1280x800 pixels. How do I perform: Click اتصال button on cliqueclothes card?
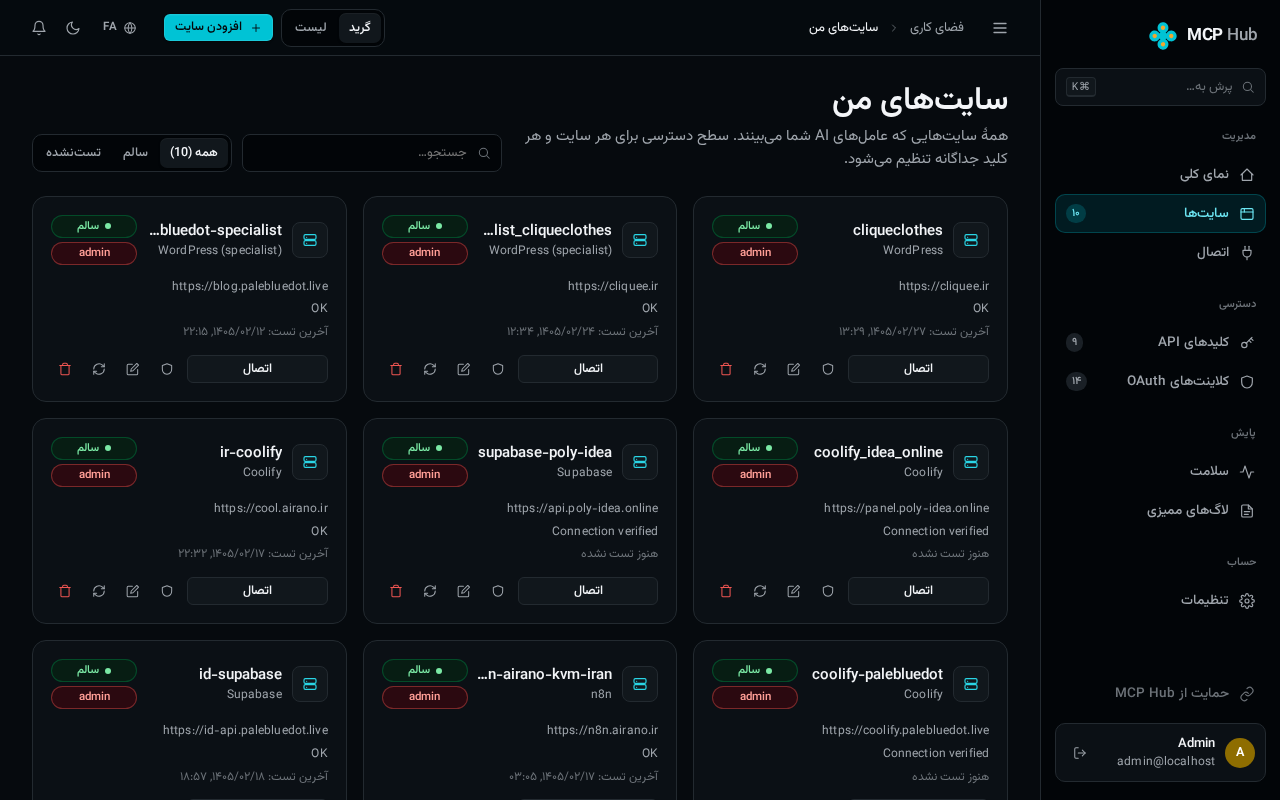click(918, 369)
